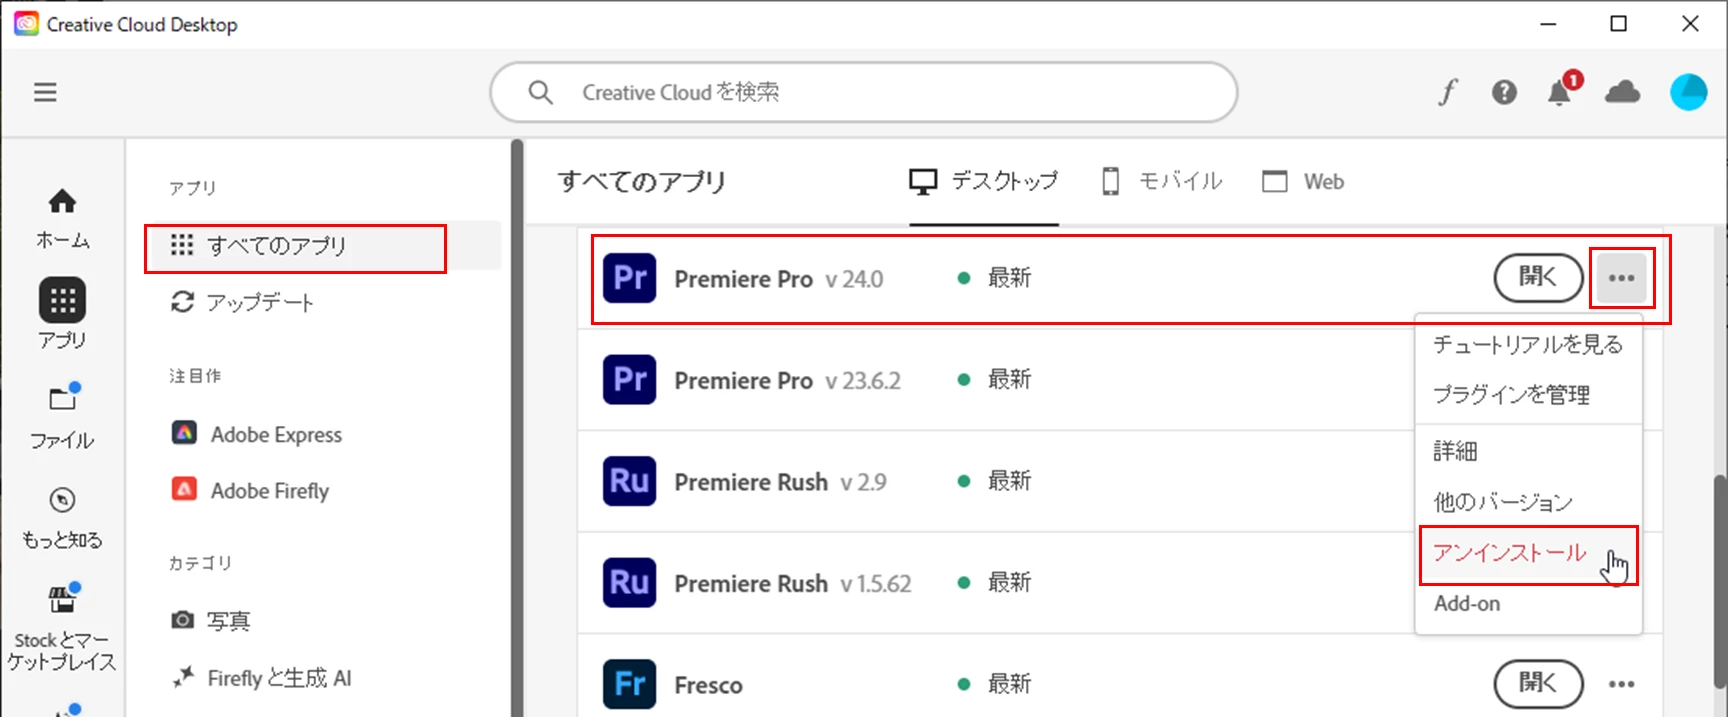Go to ホーム in the sidebar
This screenshot has height=717, width=1728.
point(62,218)
